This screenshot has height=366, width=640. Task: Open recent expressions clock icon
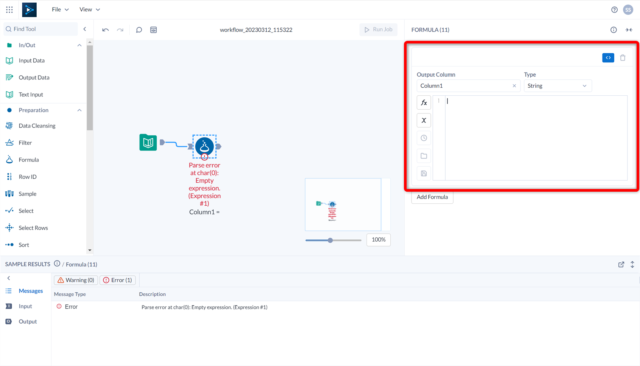424,138
